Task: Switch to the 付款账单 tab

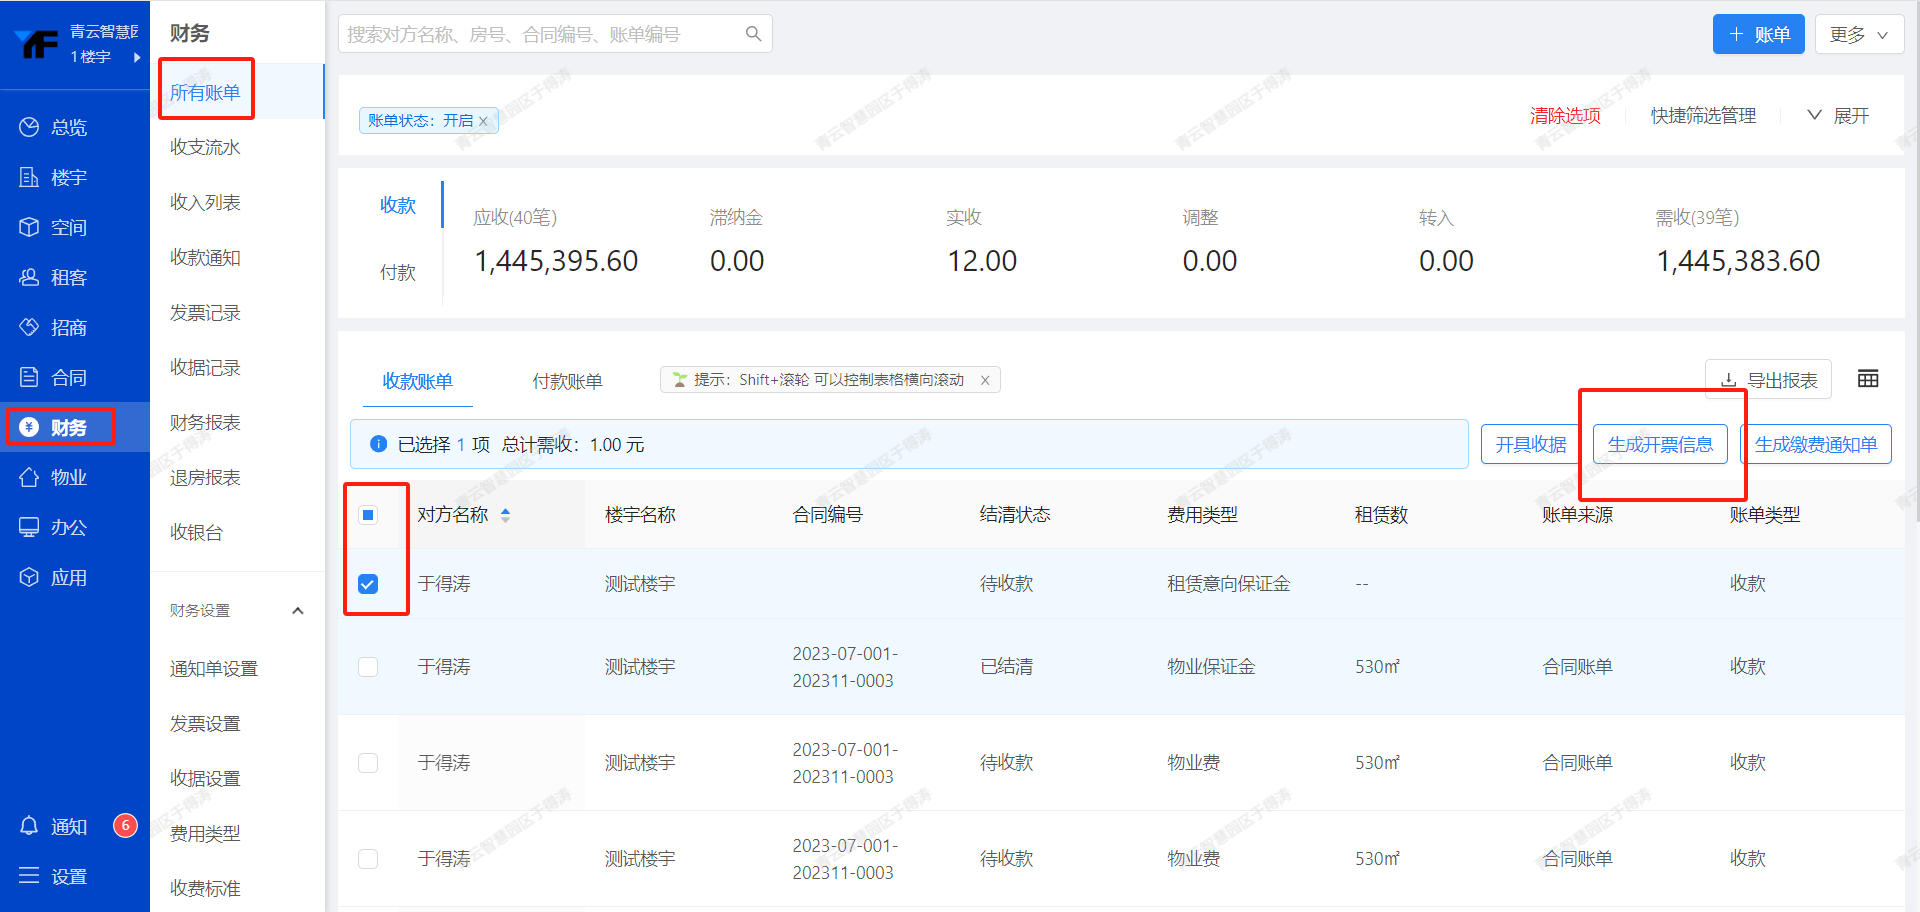Action: (x=567, y=381)
